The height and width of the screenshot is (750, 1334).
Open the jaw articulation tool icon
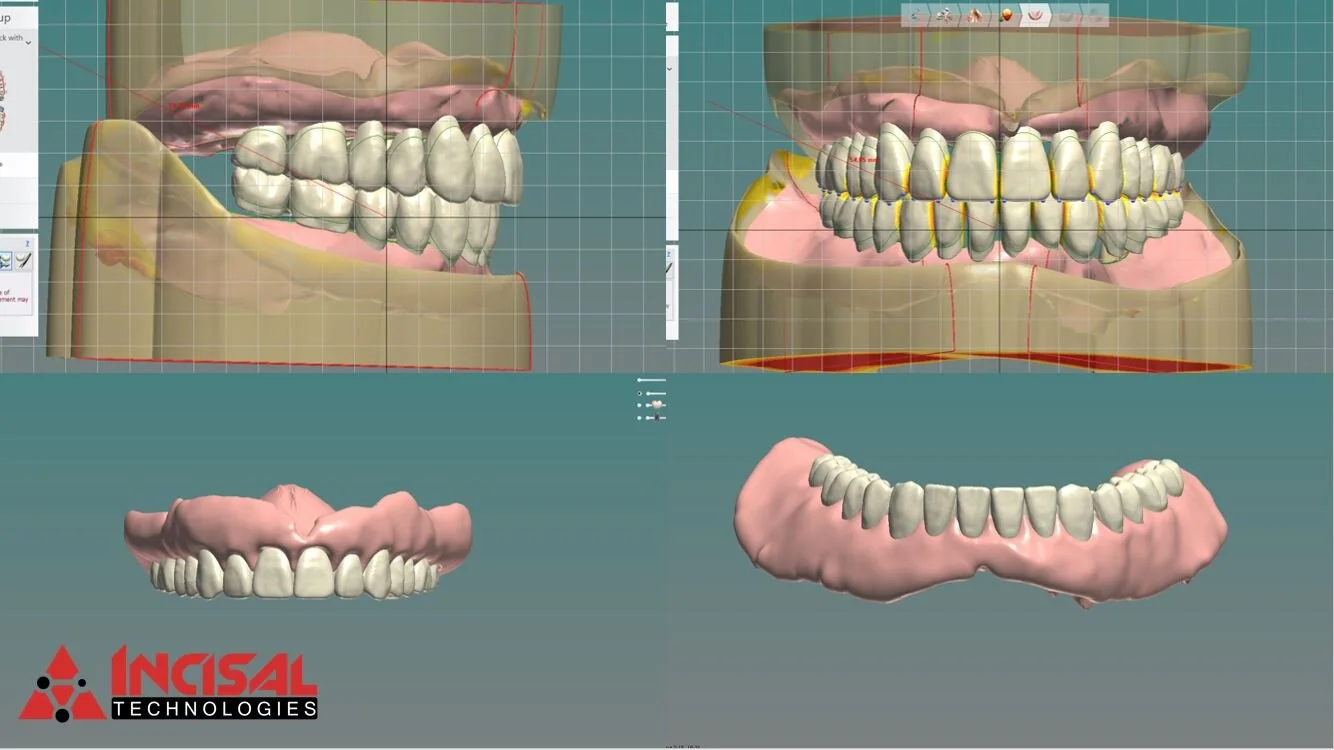944,14
